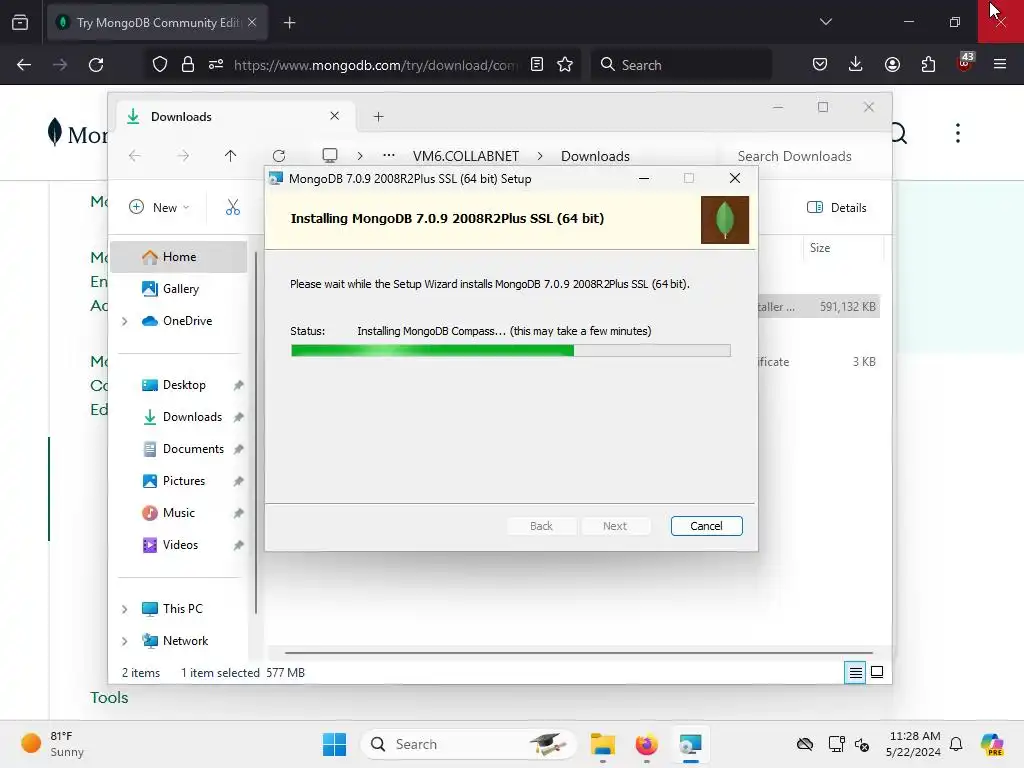Go up one folder level
The height and width of the screenshot is (768, 1024).
(x=230, y=155)
